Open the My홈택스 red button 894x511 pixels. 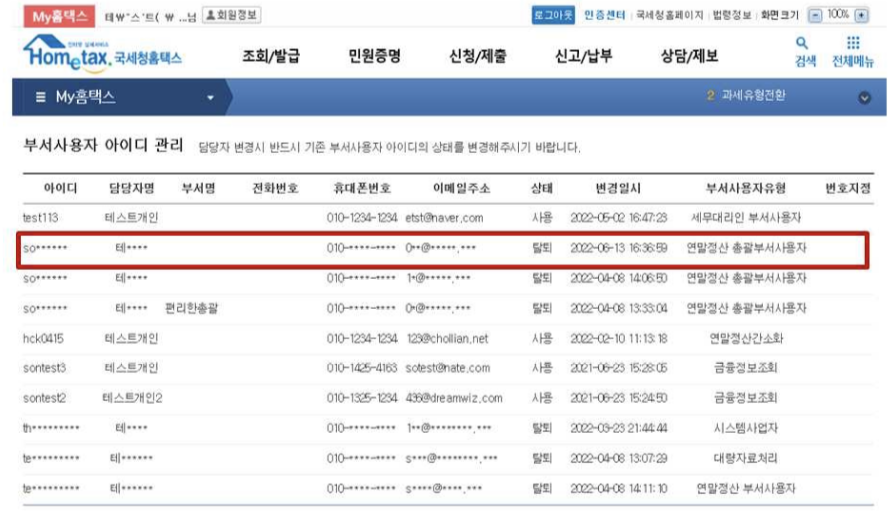pos(59,16)
